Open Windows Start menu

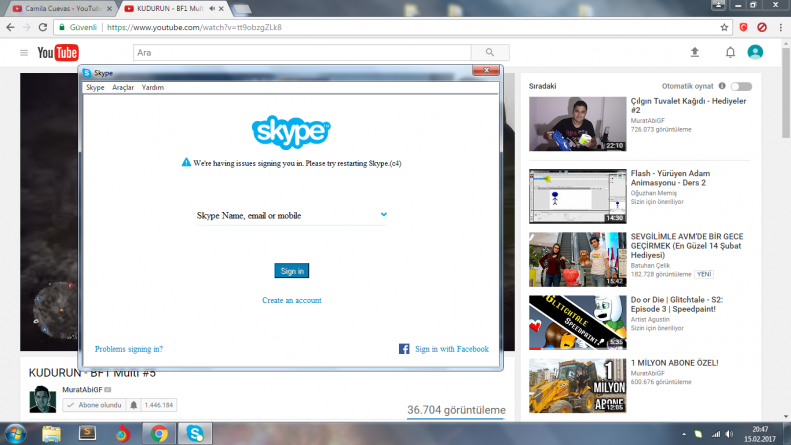pyautogui.click(x=16, y=434)
